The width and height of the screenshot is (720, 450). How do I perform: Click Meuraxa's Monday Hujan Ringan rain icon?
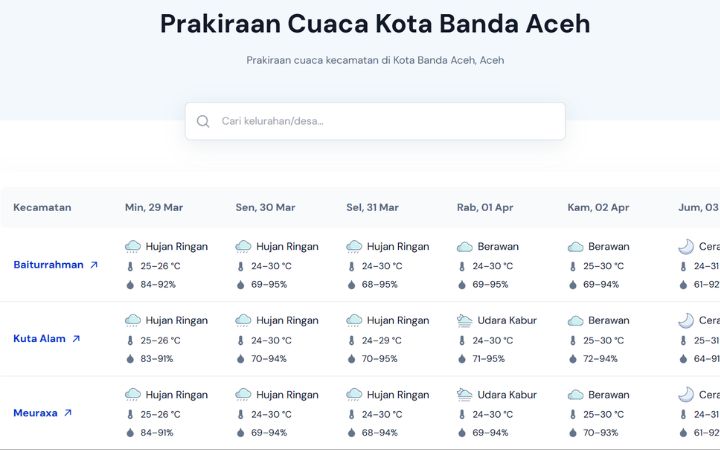pyautogui.click(x=243, y=395)
